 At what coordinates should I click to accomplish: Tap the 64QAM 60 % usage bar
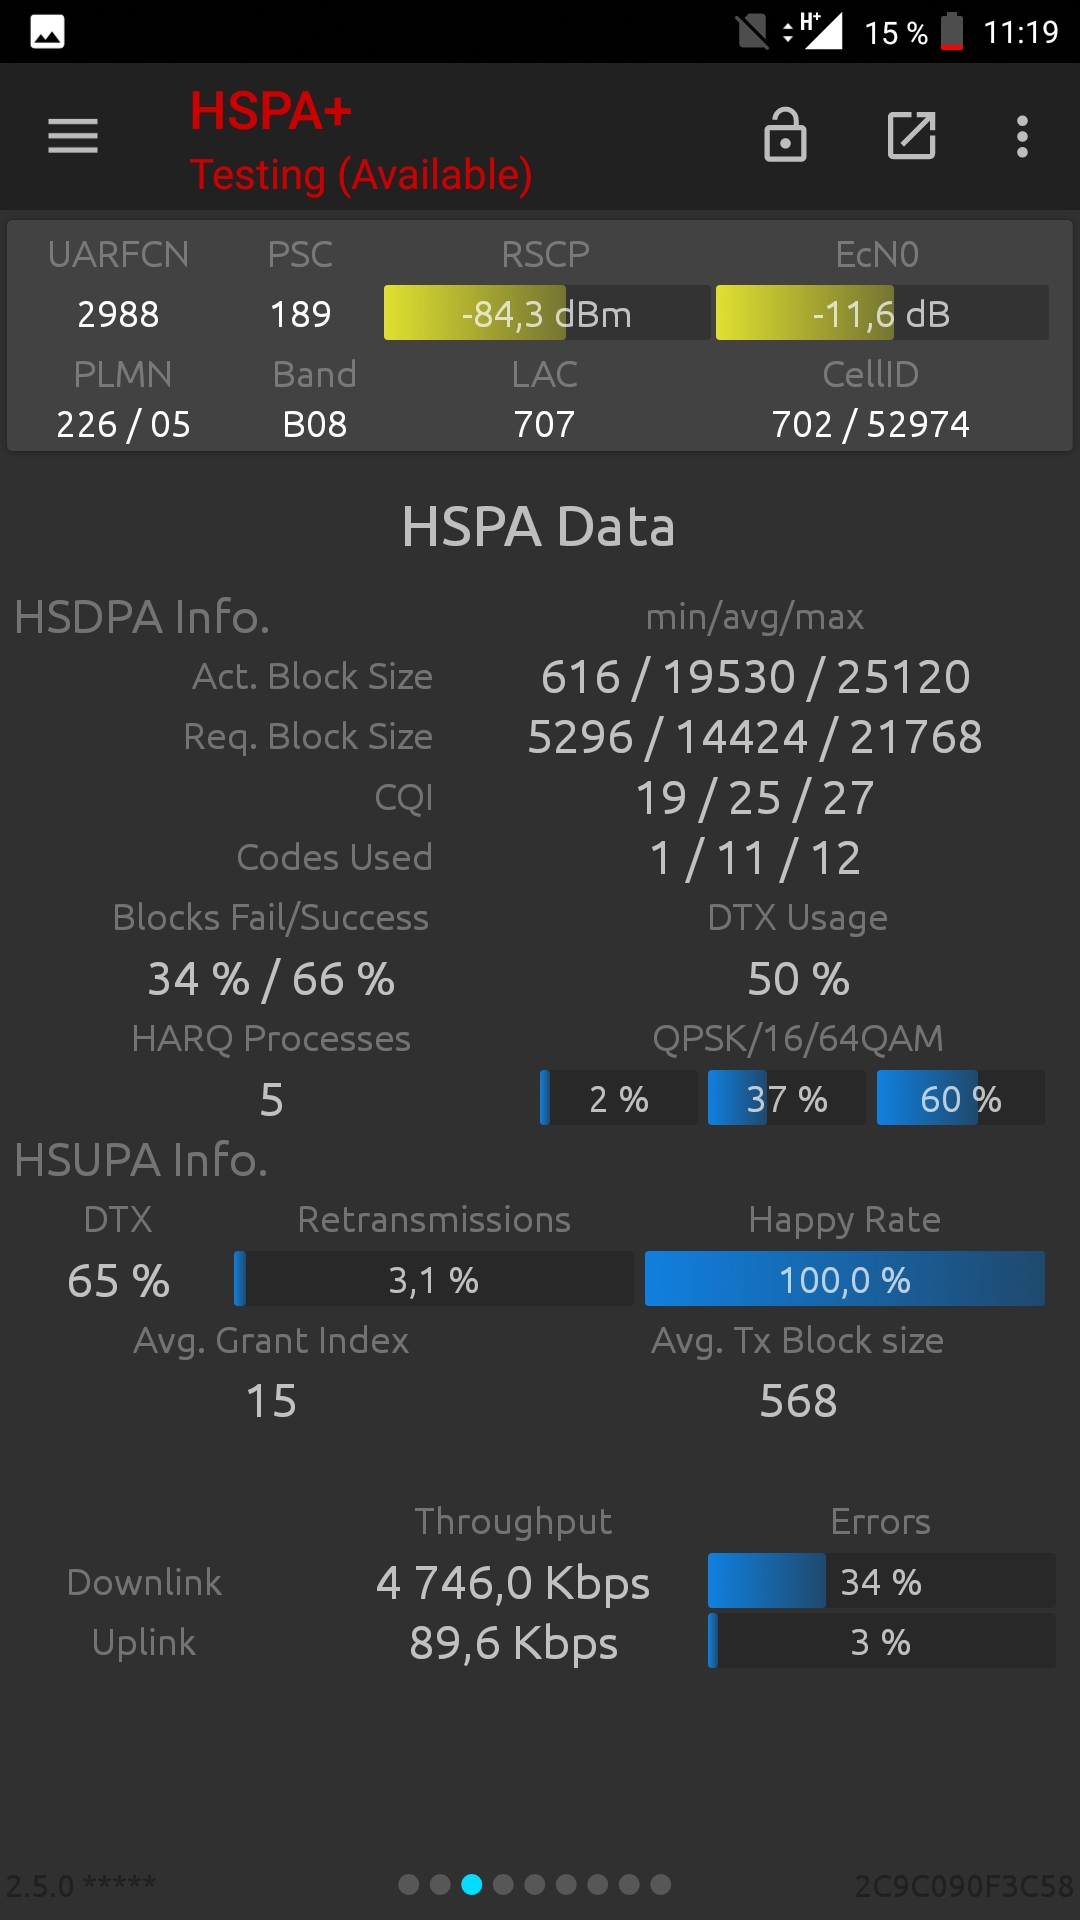961,1098
